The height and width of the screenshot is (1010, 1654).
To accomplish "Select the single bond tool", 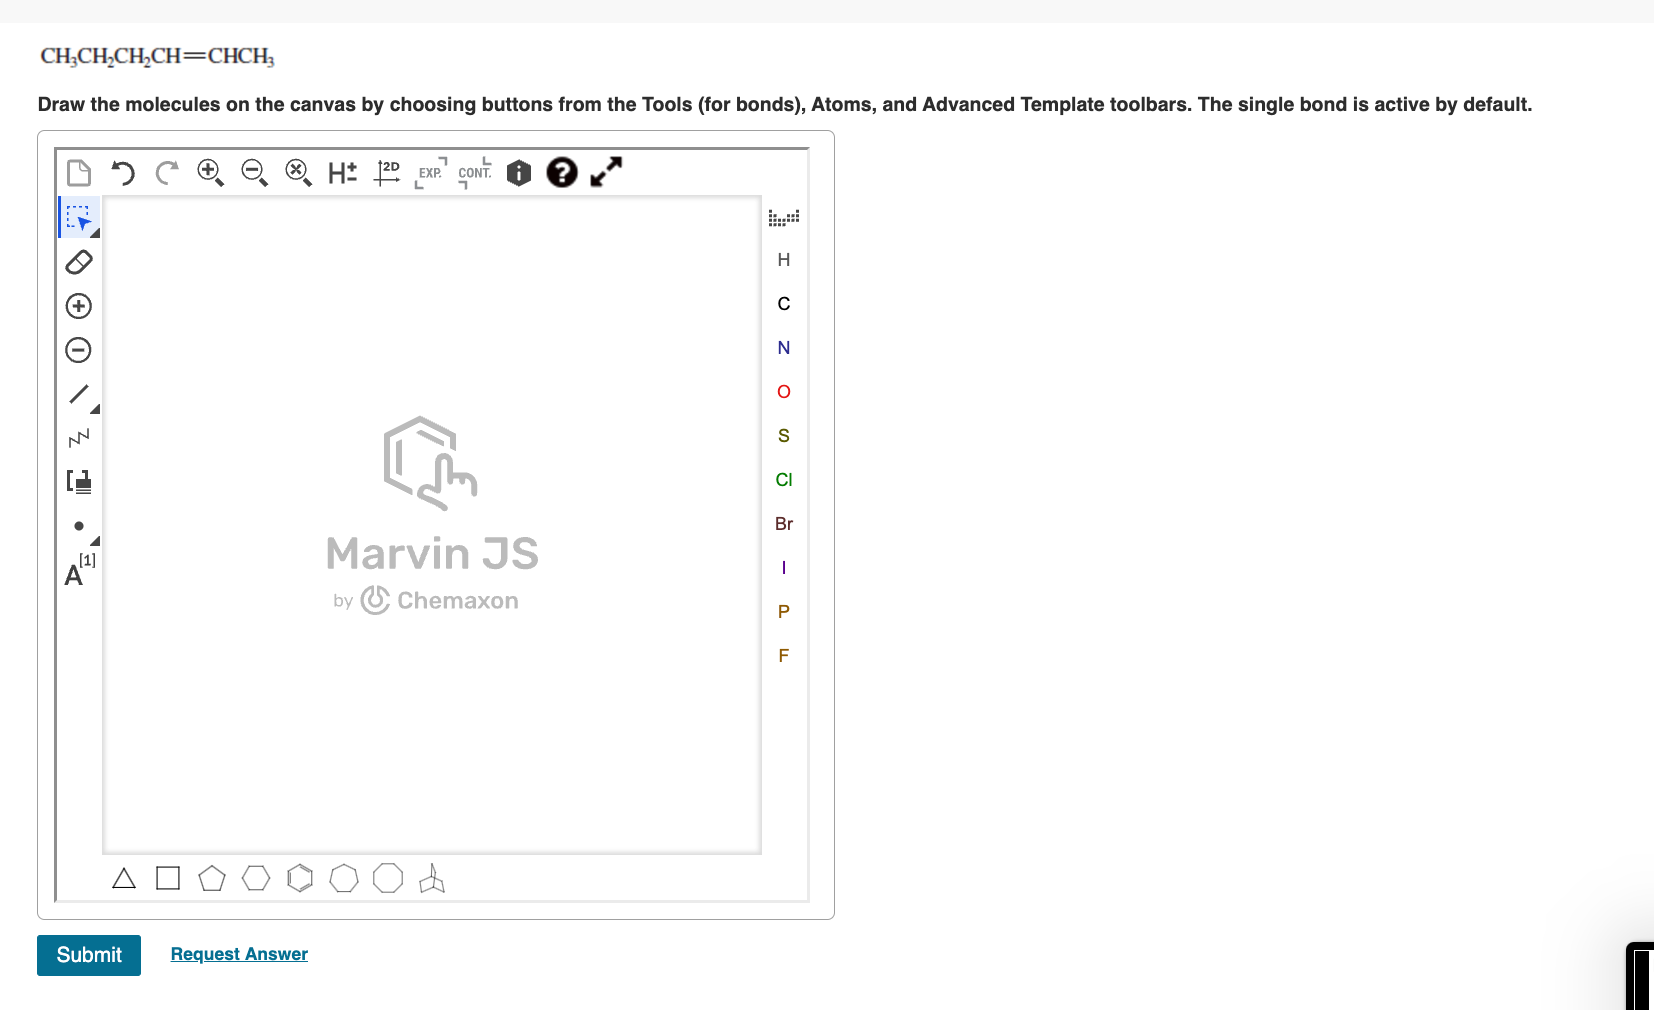I will [79, 395].
